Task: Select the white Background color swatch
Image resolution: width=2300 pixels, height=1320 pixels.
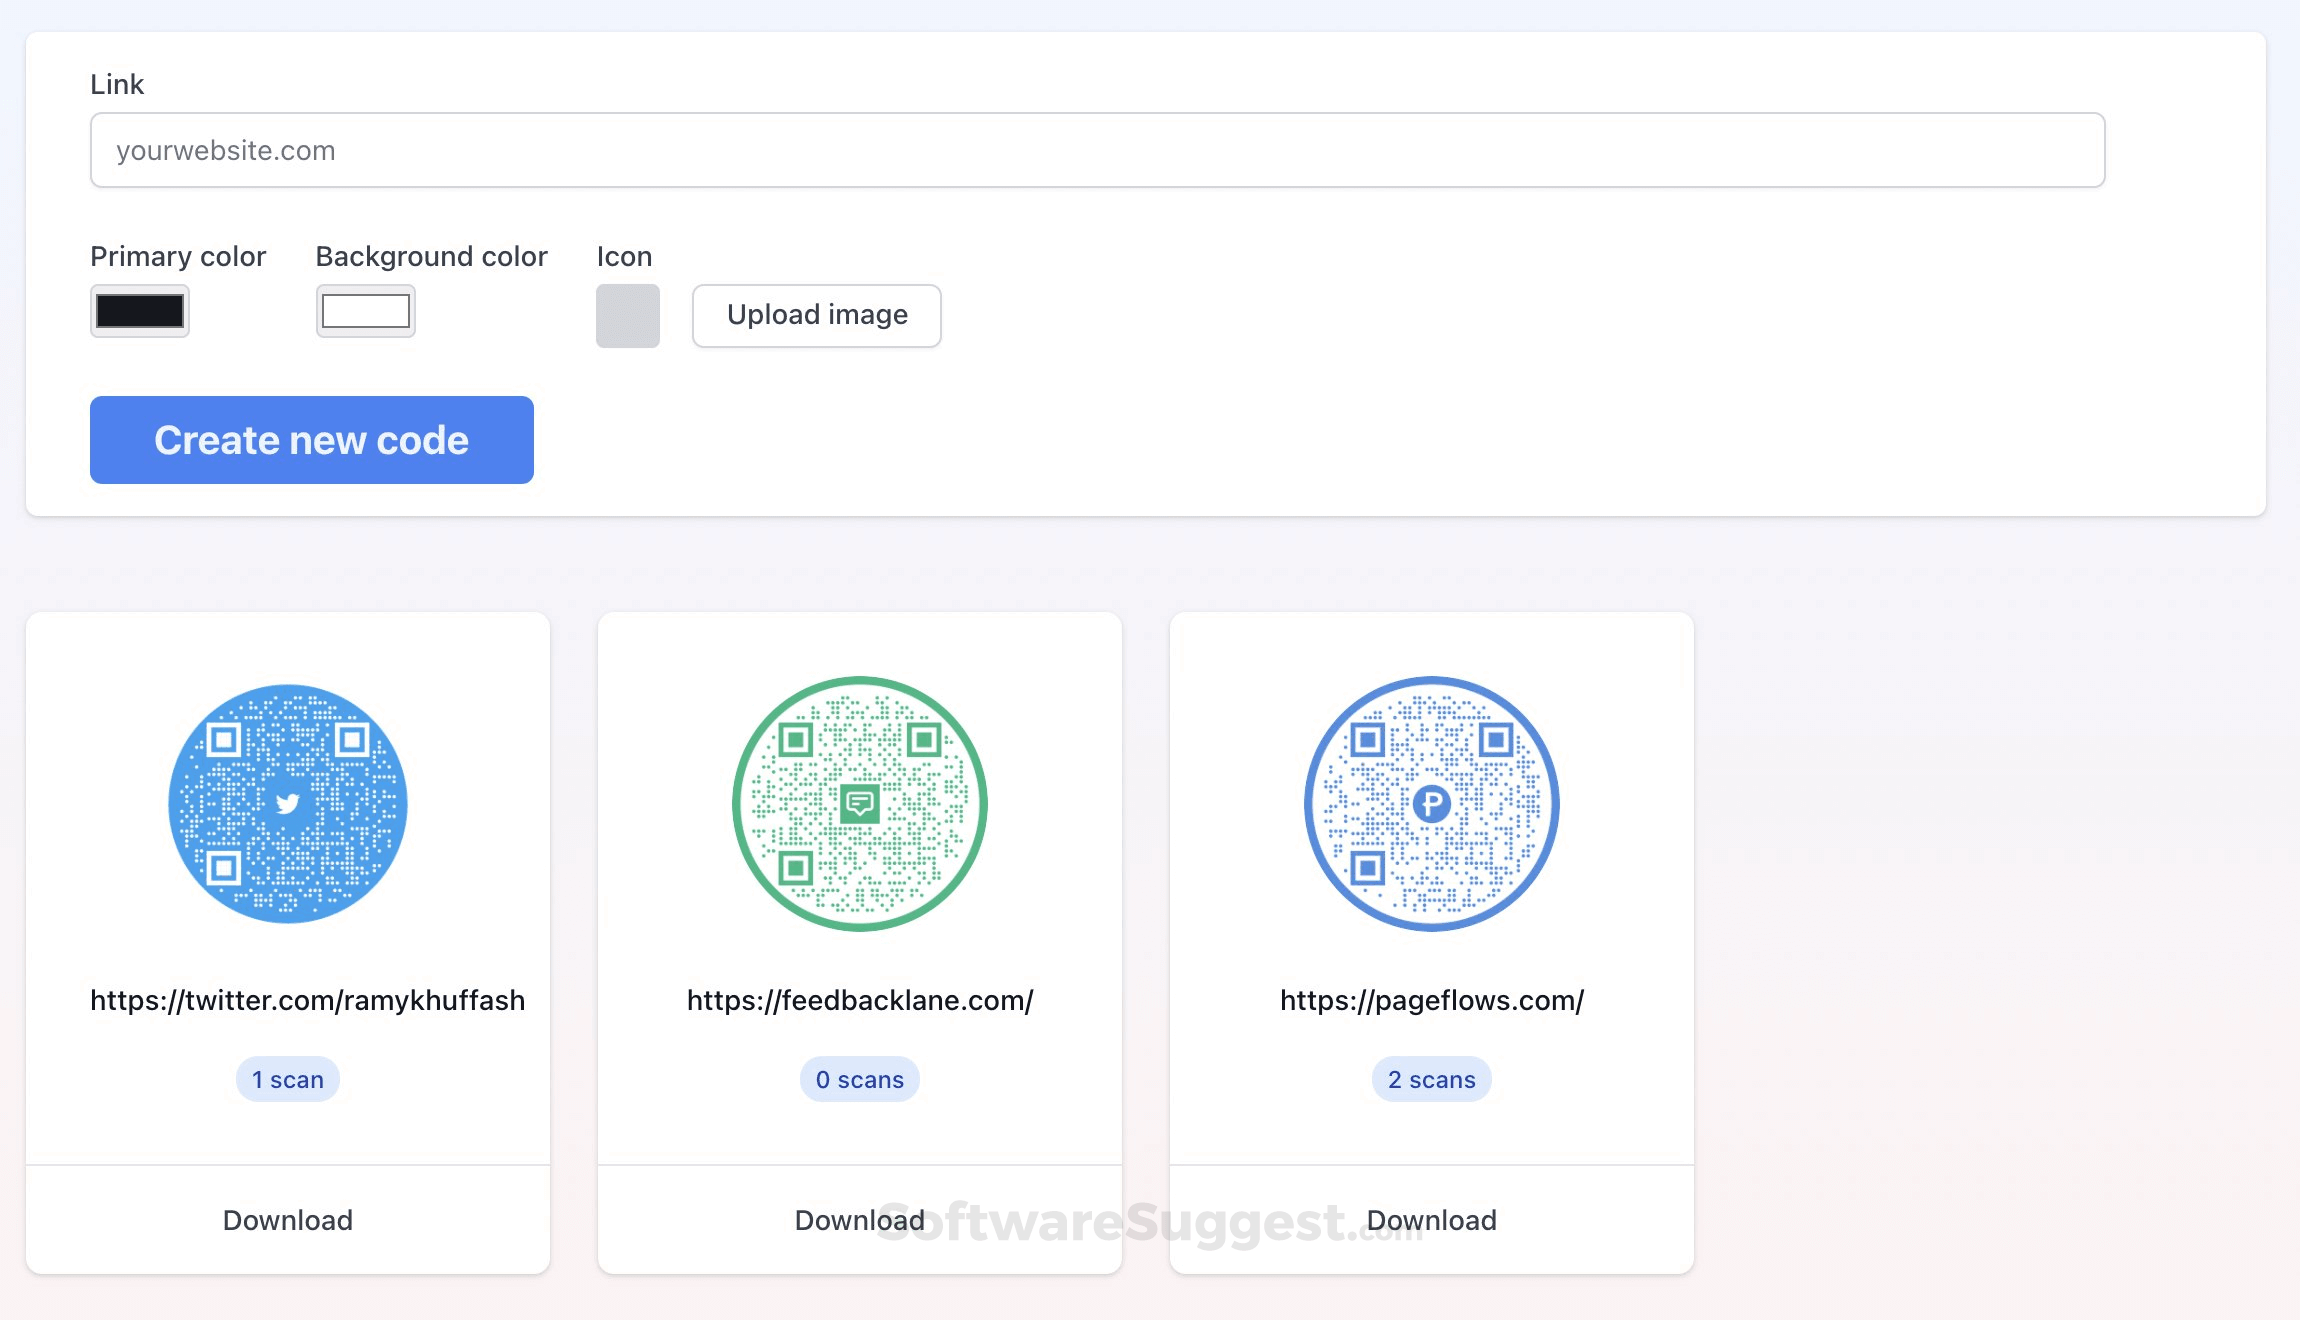Action: tap(365, 311)
